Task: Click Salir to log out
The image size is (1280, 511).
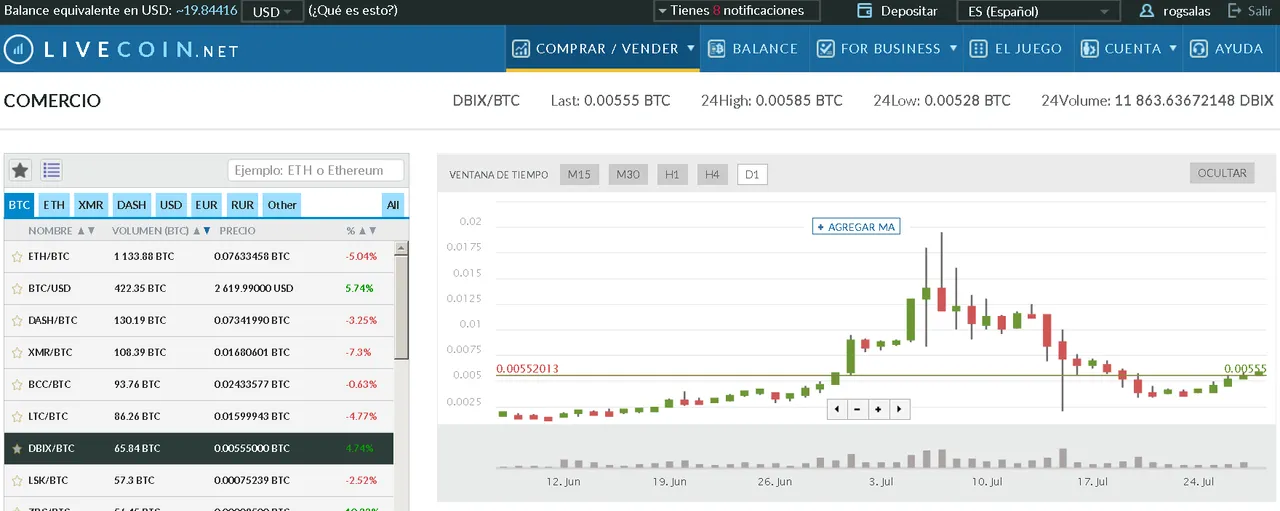Action: pos(1259,11)
